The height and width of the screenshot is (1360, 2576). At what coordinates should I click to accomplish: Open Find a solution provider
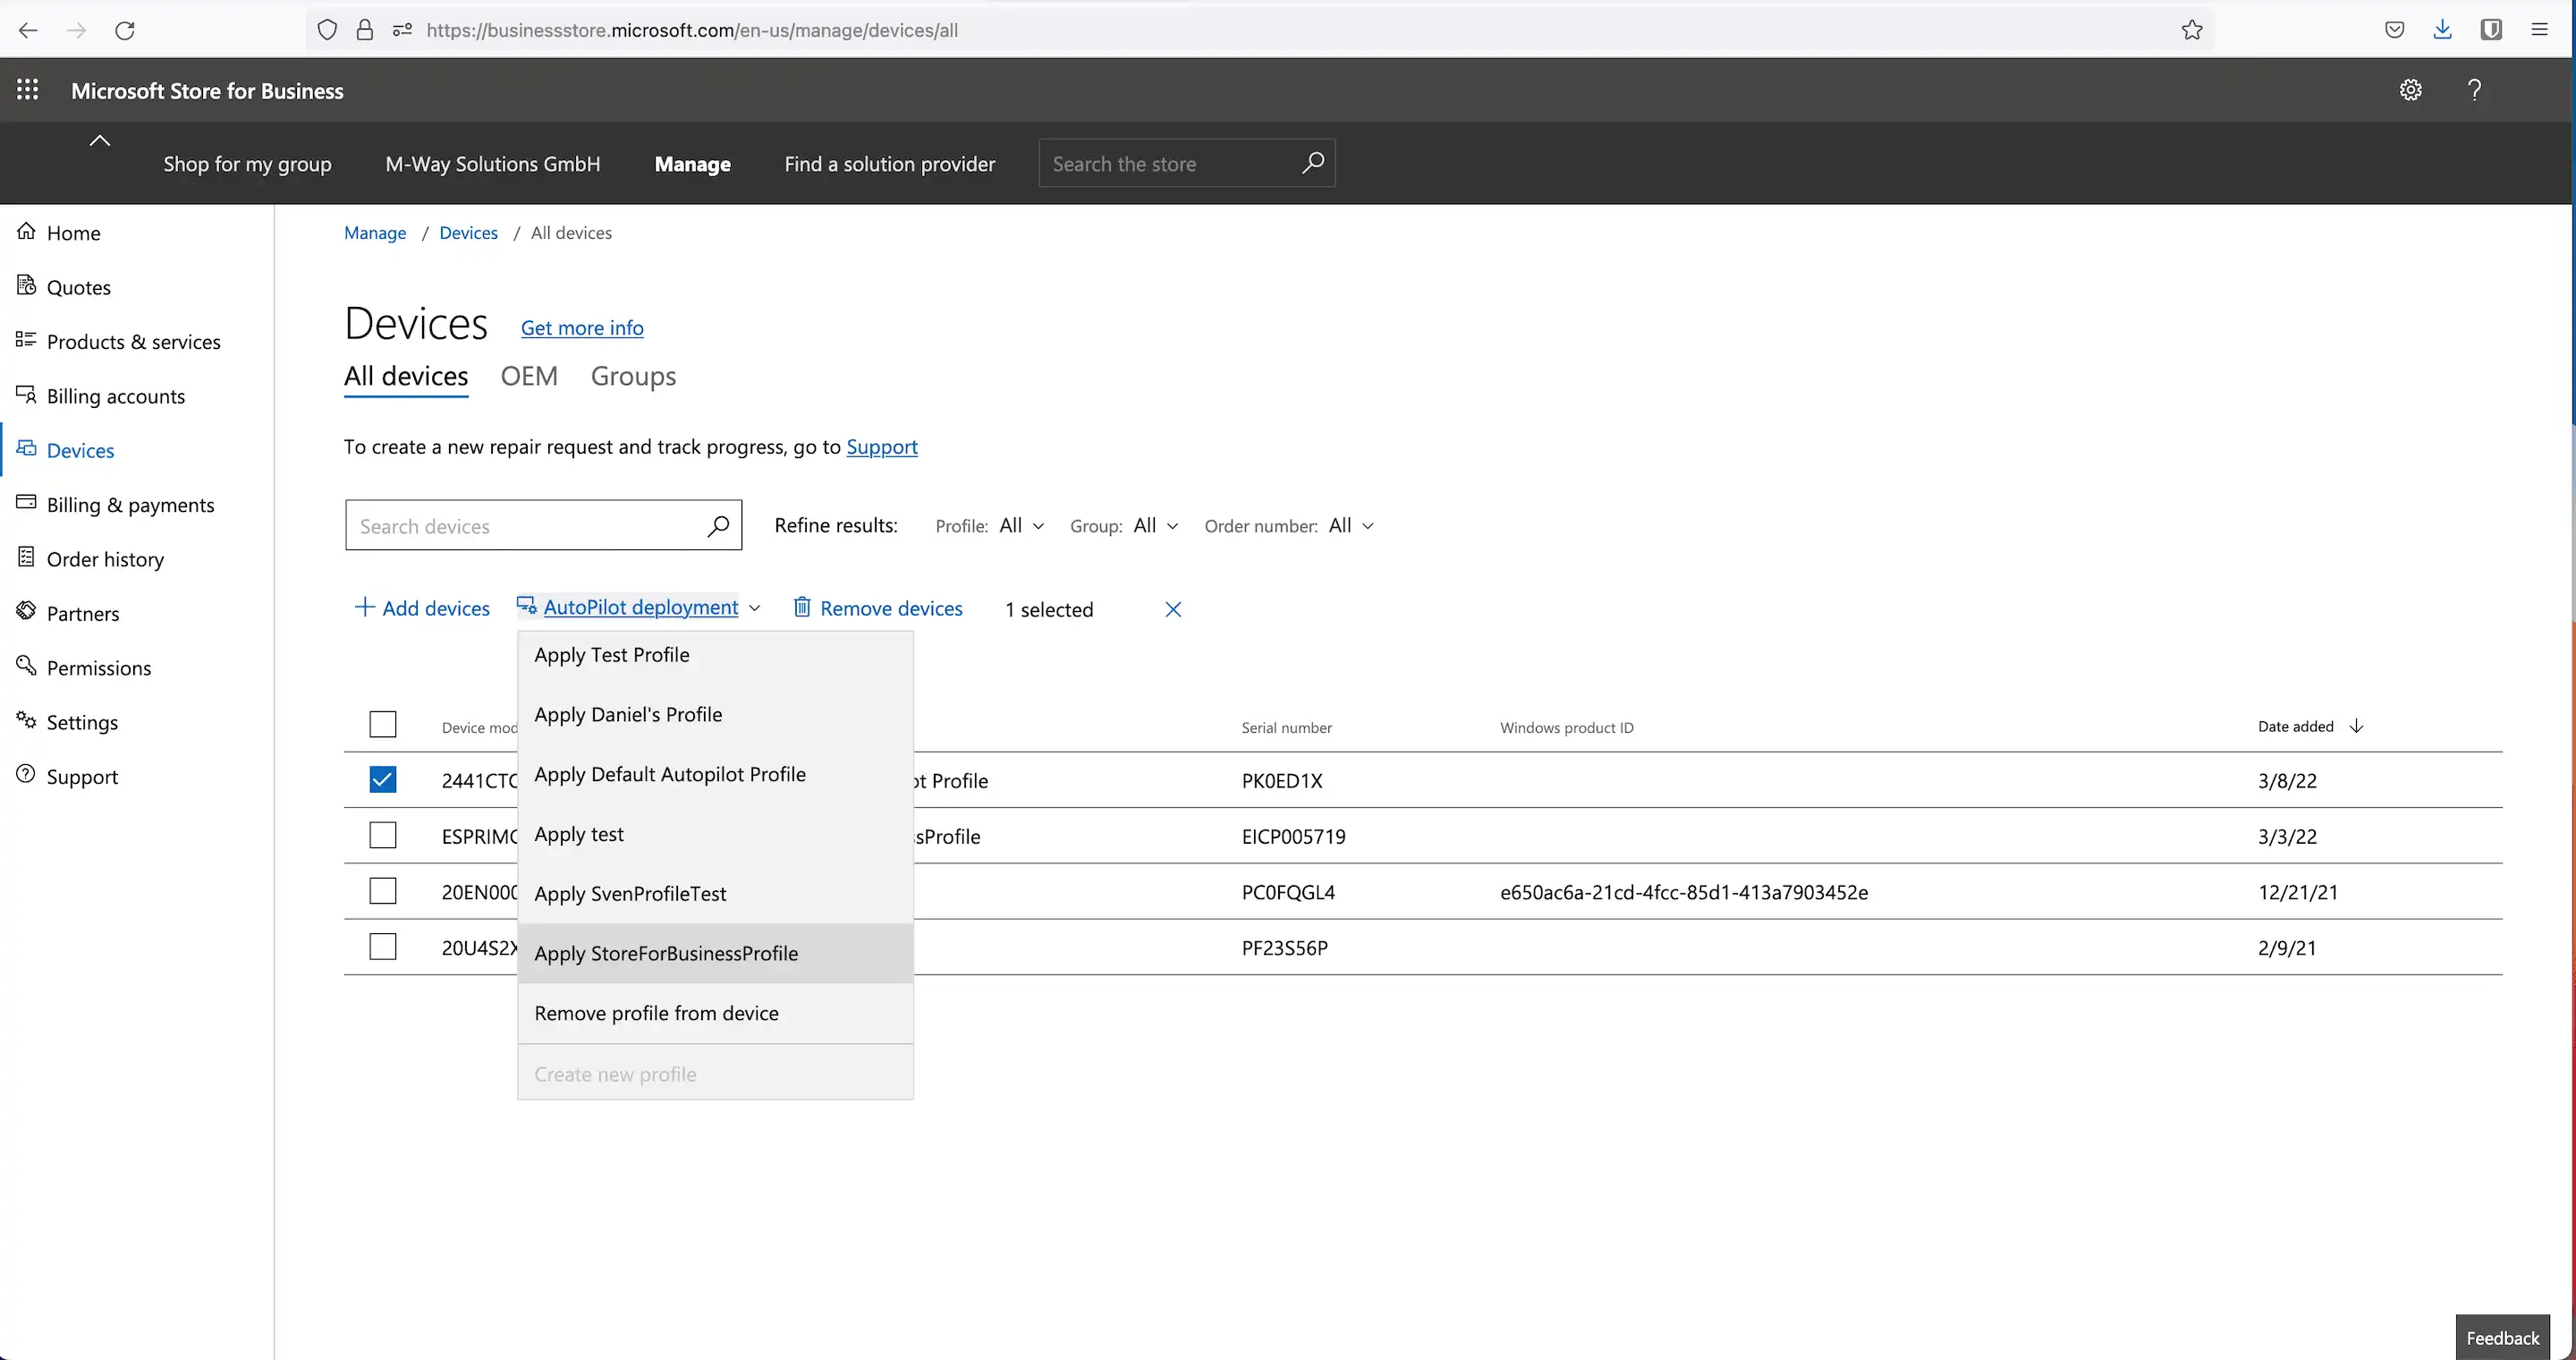[890, 164]
